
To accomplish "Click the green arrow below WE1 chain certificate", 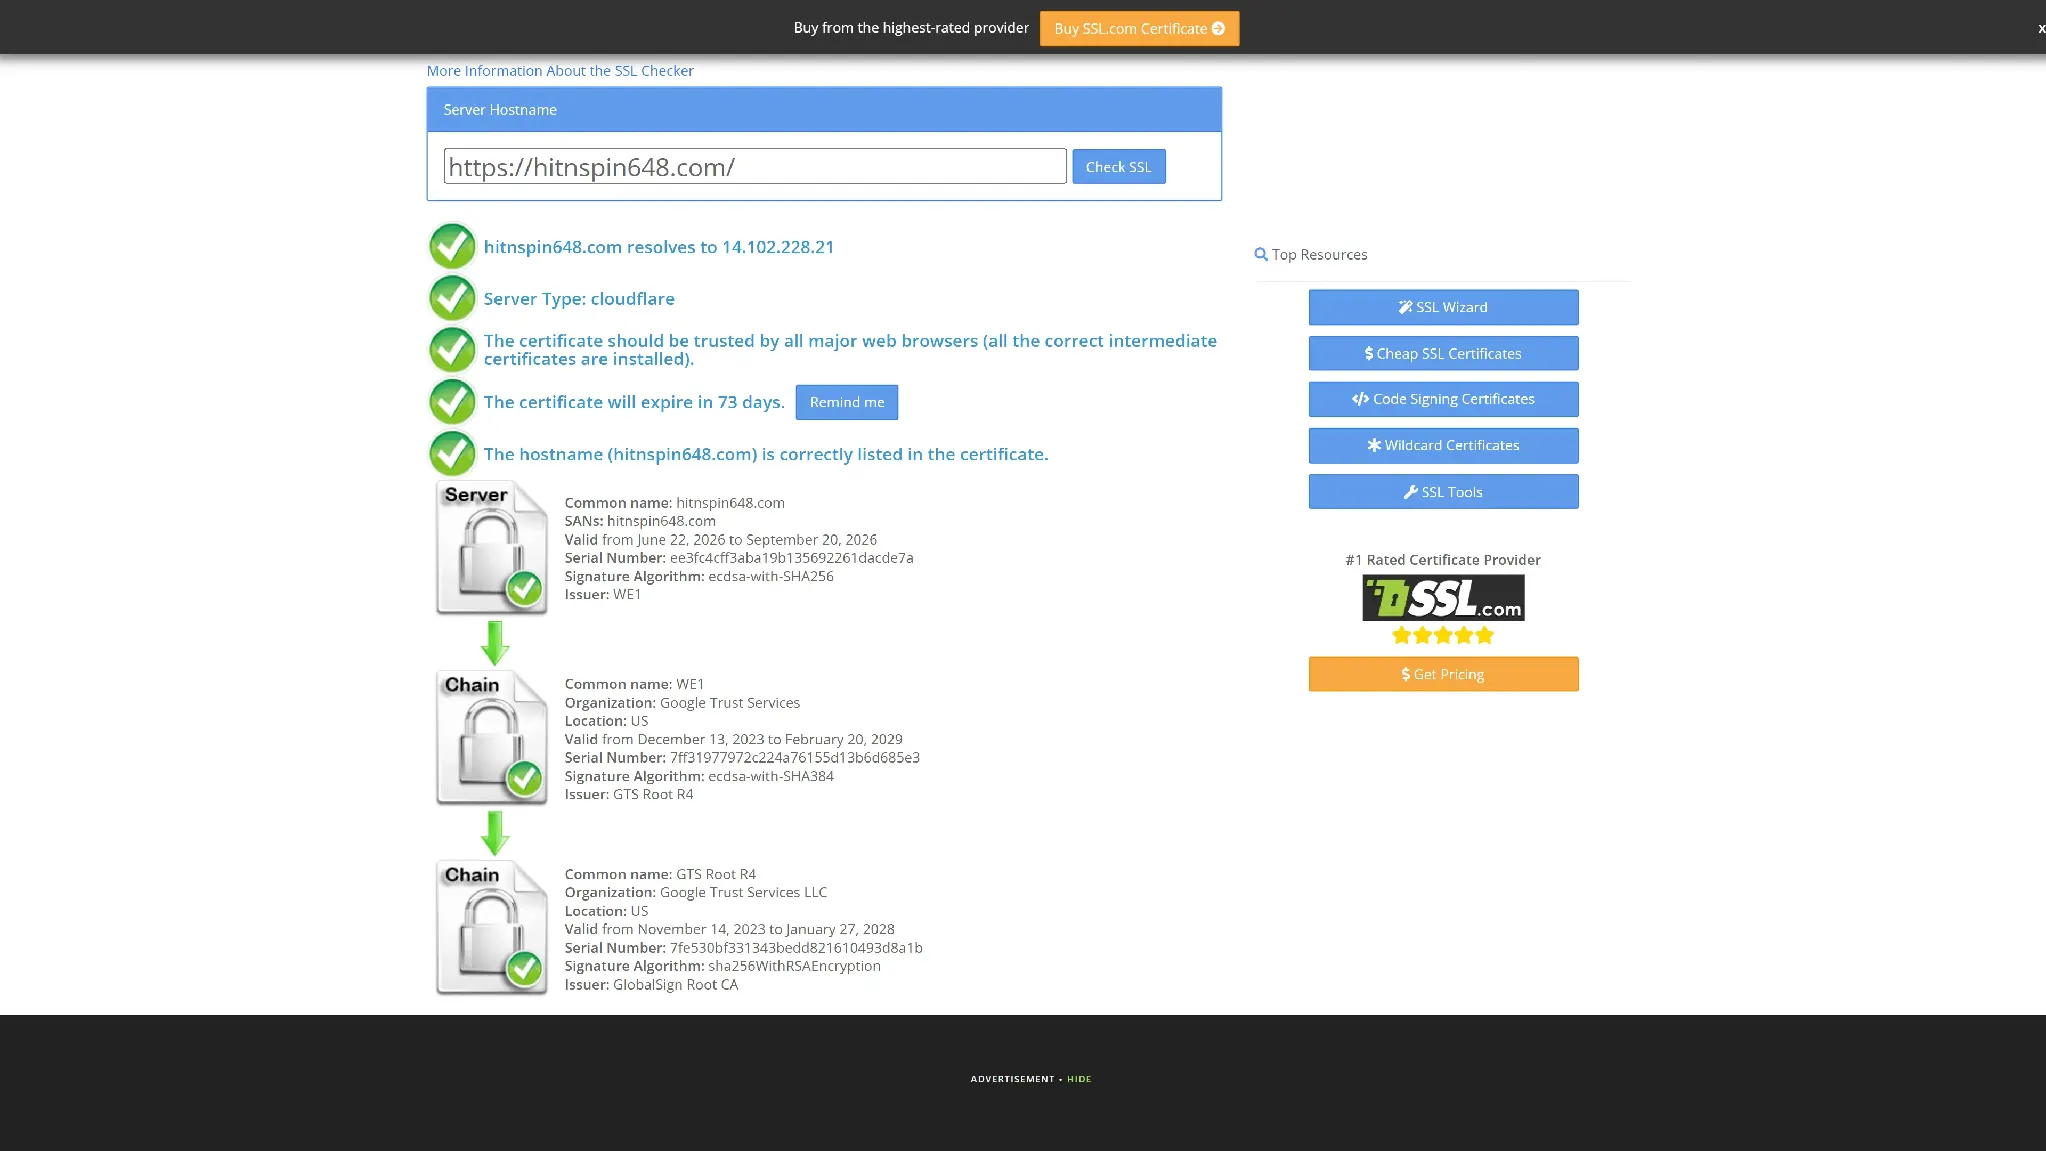I will pyautogui.click(x=495, y=833).
